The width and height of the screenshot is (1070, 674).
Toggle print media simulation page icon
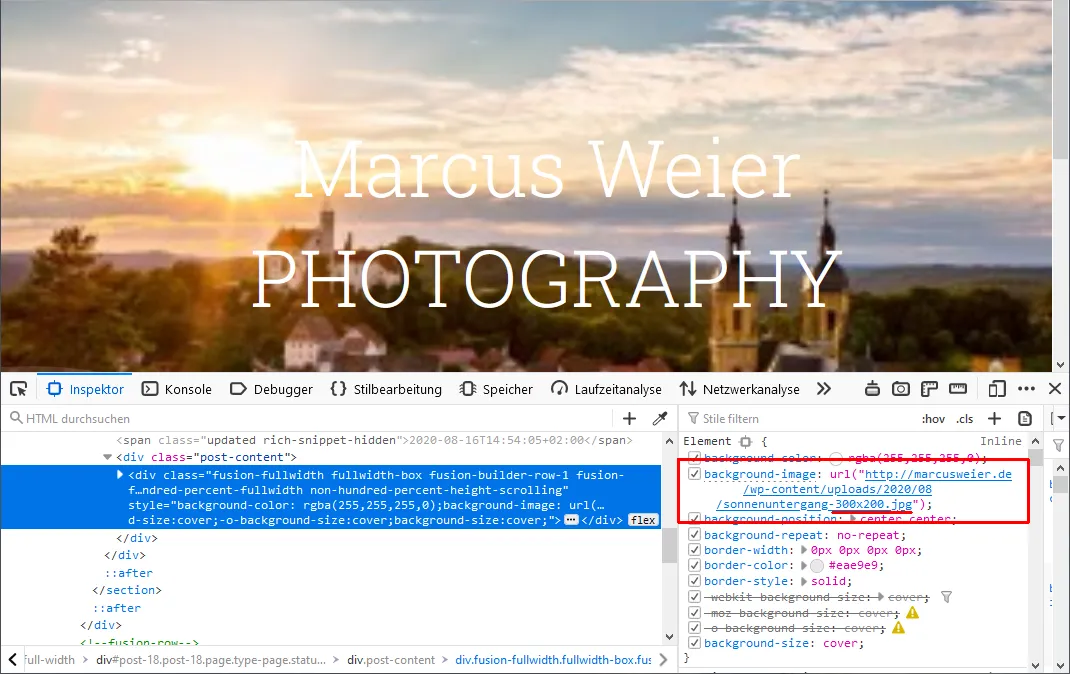1025,419
